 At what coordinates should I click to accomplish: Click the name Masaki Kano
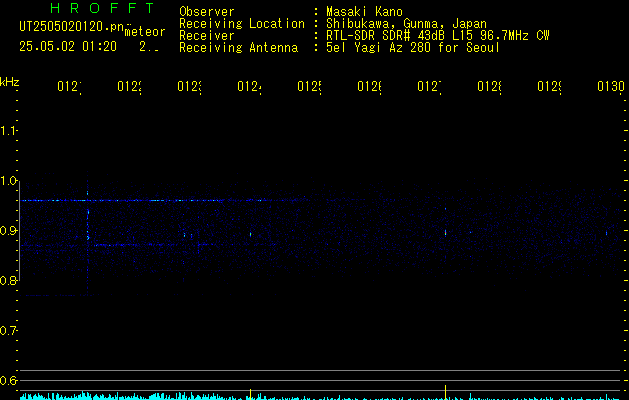pyautogui.click(x=364, y=12)
